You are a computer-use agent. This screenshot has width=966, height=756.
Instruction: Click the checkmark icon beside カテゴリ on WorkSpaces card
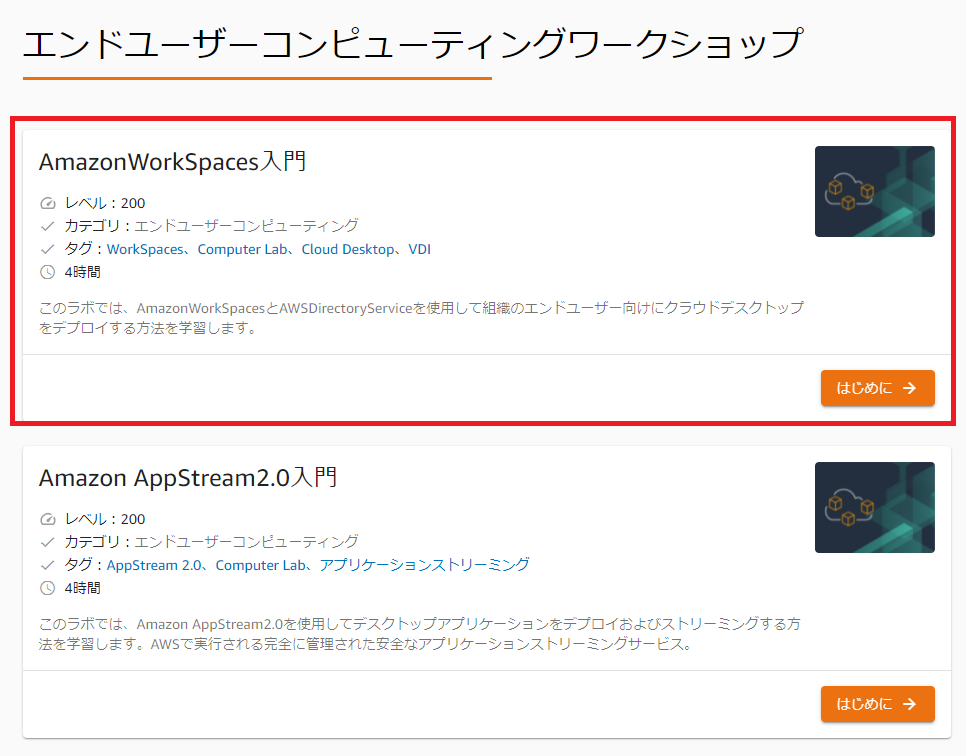pyautogui.click(x=46, y=225)
